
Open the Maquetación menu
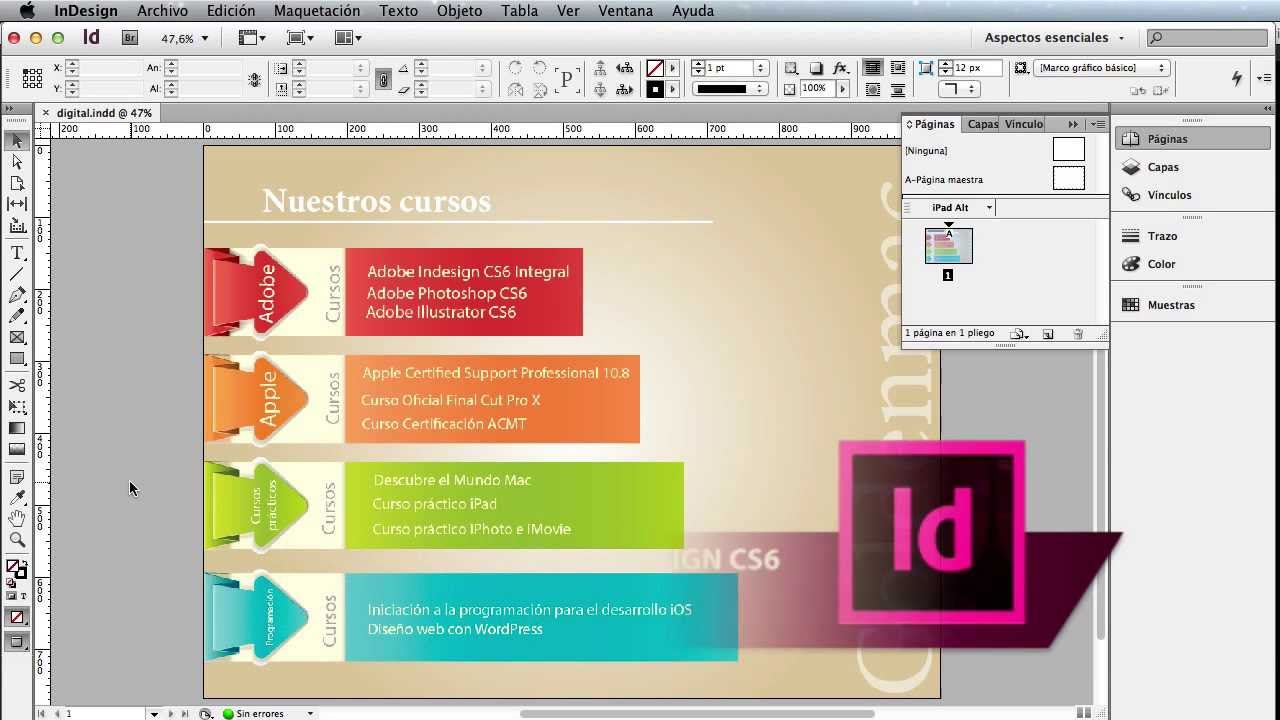[x=317, y=11]
